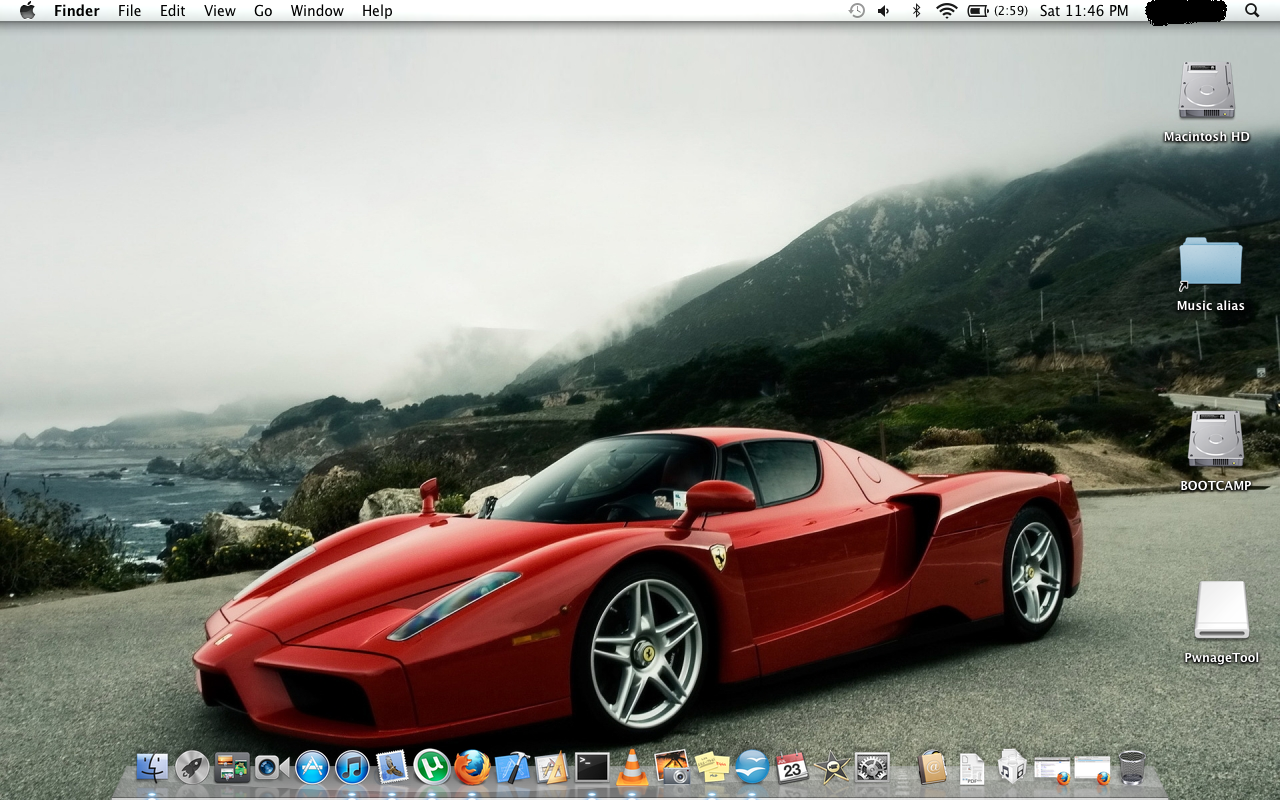This screenshot has width=1280, height=800.
Task: Open the Window menu
Action: click(x=317, y=11)
